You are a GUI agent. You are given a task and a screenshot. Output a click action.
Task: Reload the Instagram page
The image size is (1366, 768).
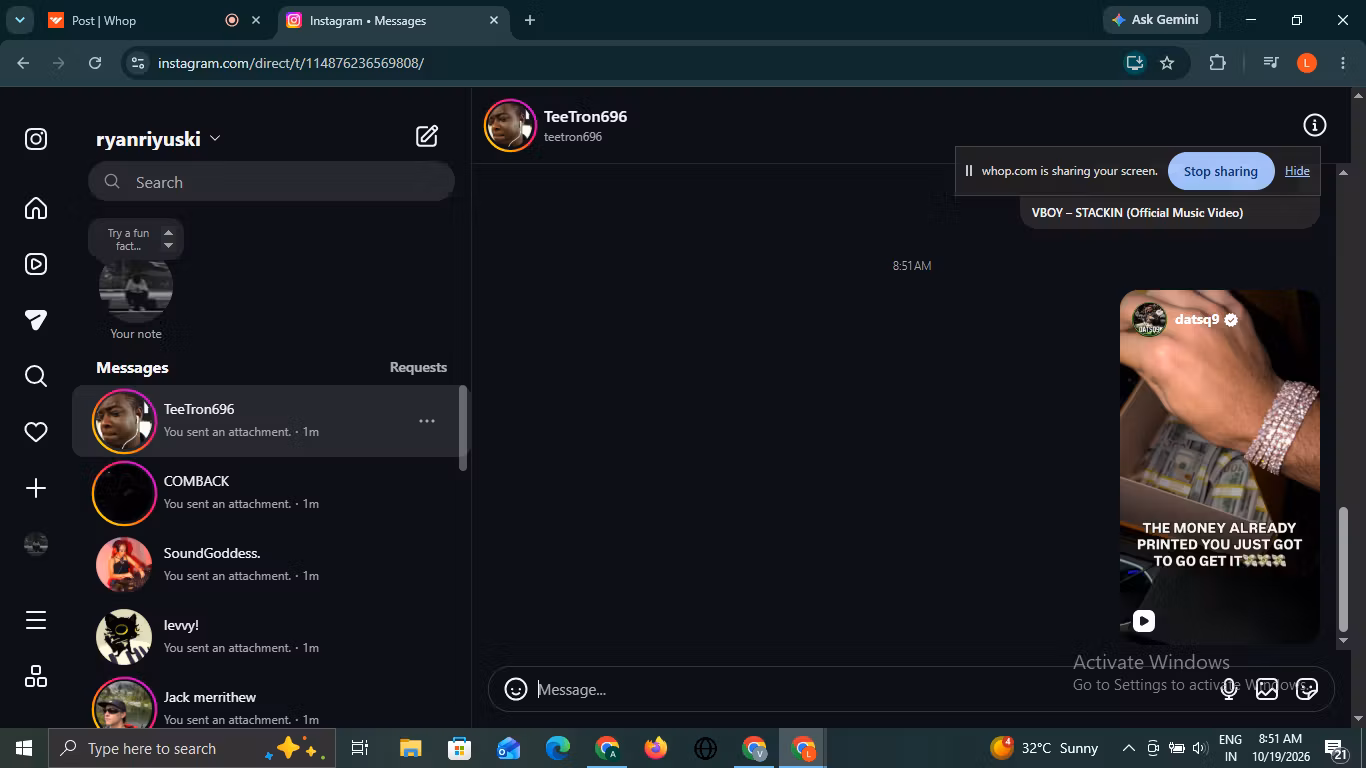95,63
